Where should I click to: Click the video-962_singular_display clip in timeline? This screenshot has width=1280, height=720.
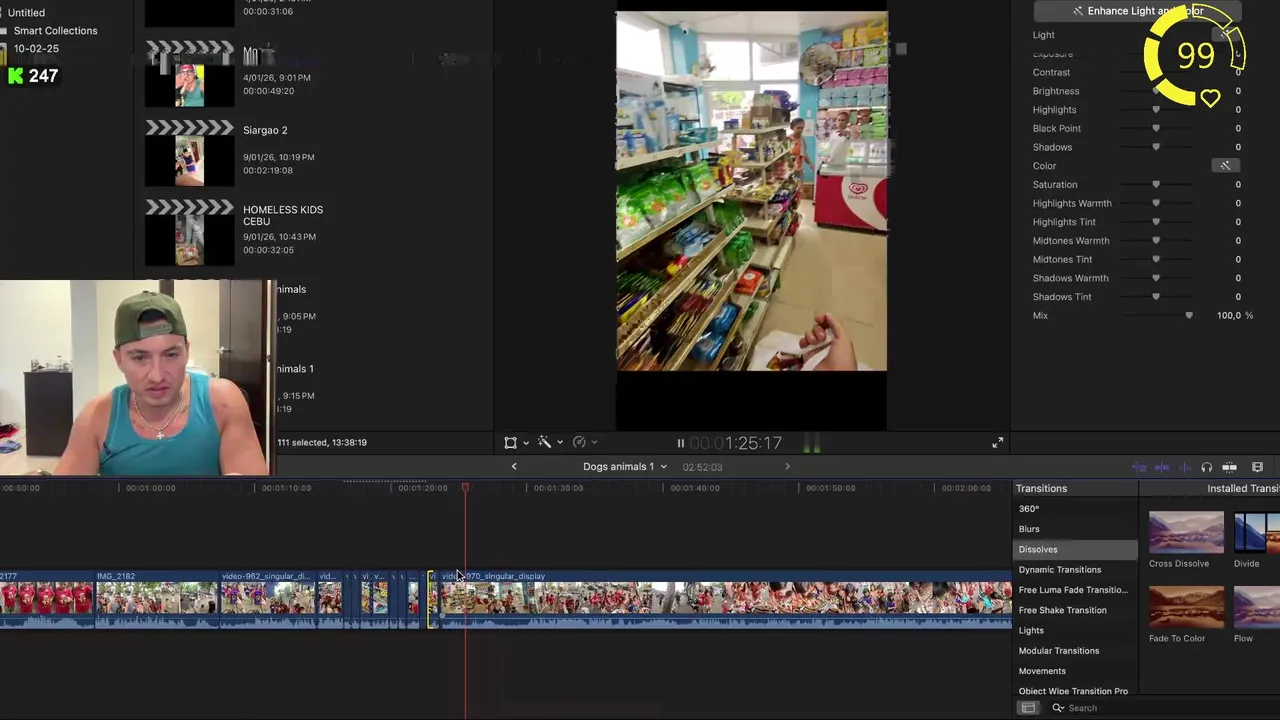pos(267,600)
